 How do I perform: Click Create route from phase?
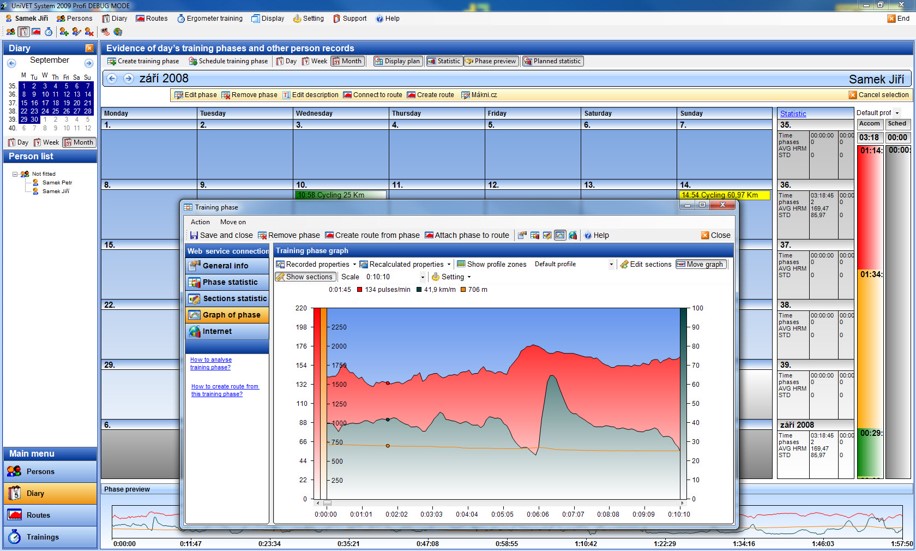click(372, 235)
